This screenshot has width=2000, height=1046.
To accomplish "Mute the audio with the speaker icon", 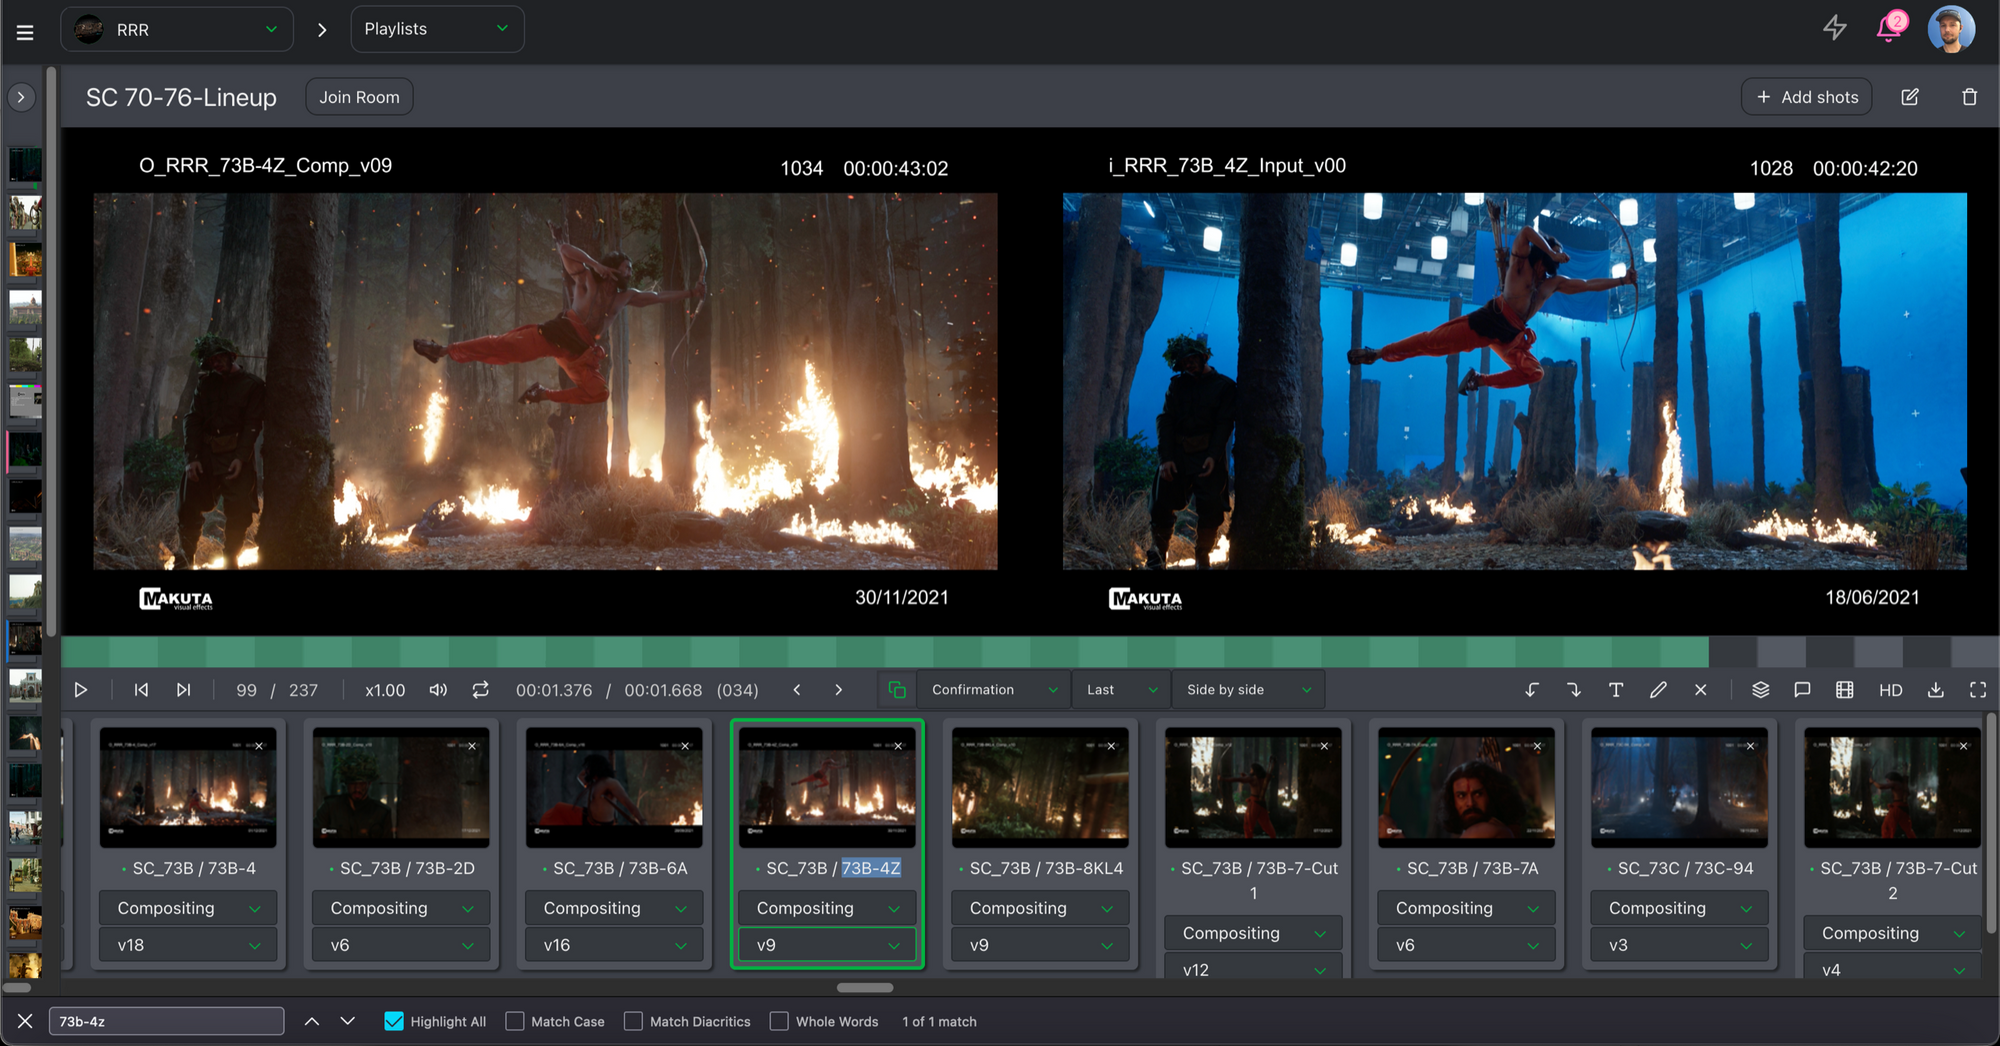I will pos(438,690).
